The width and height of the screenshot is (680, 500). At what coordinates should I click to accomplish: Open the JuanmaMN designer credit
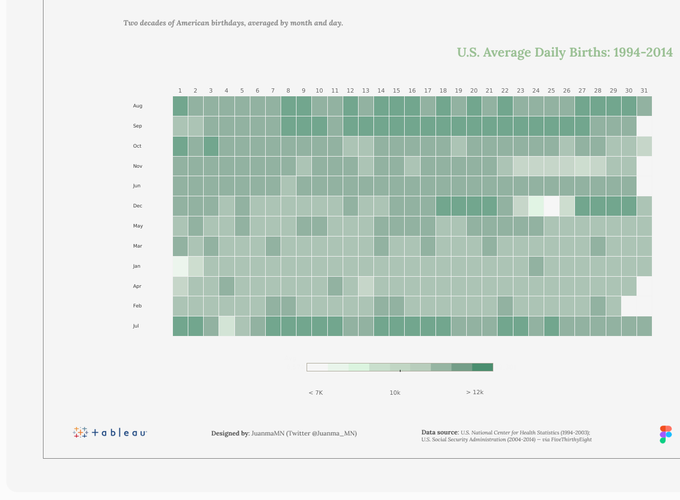coord(283,433)
